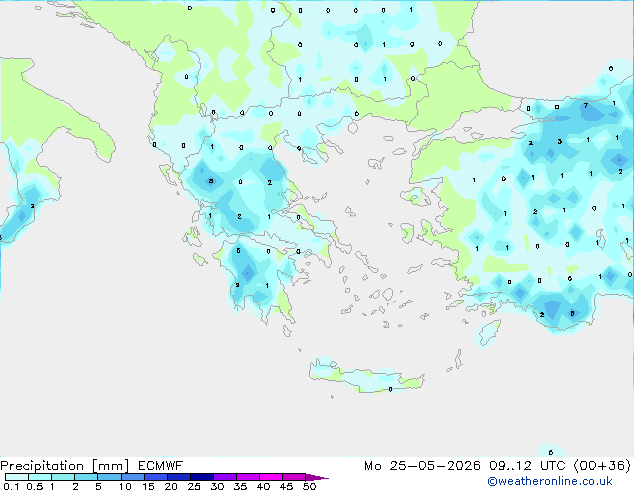The image size is (634, 490).
Task: Click the '0.1' legend scale label
Action: (x=11, y=486)
